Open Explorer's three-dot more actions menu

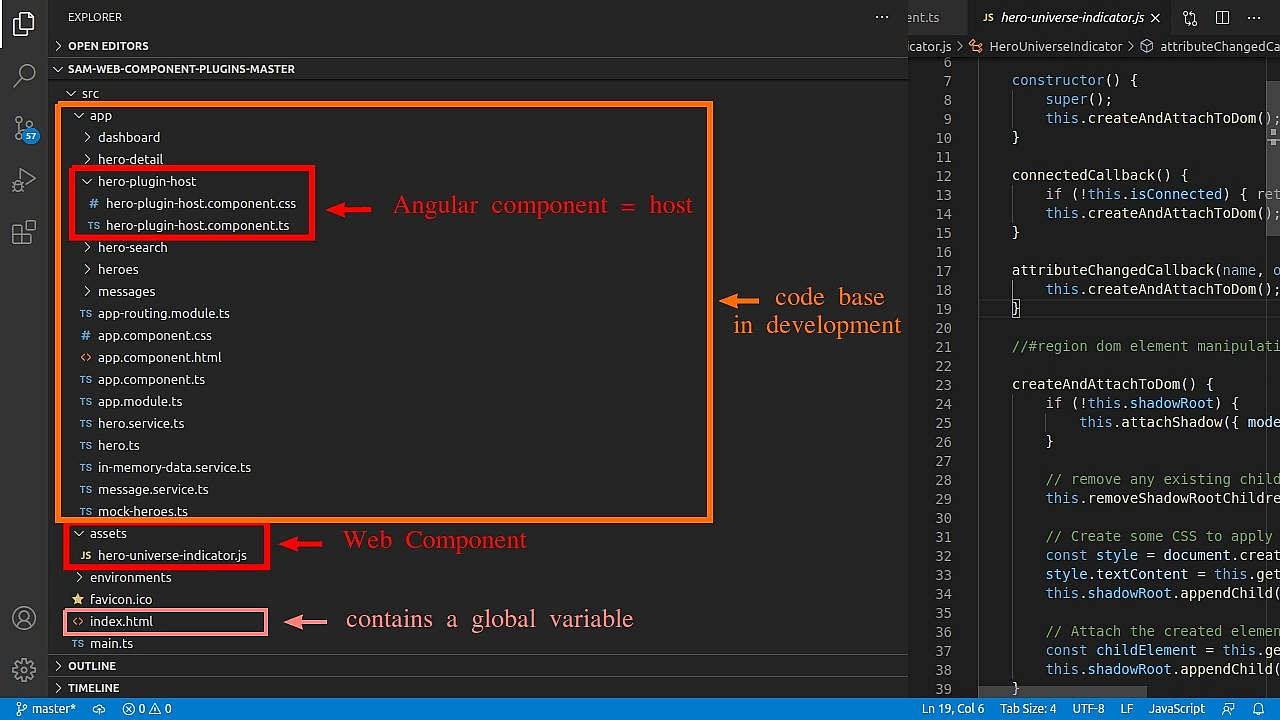[881, 17]
